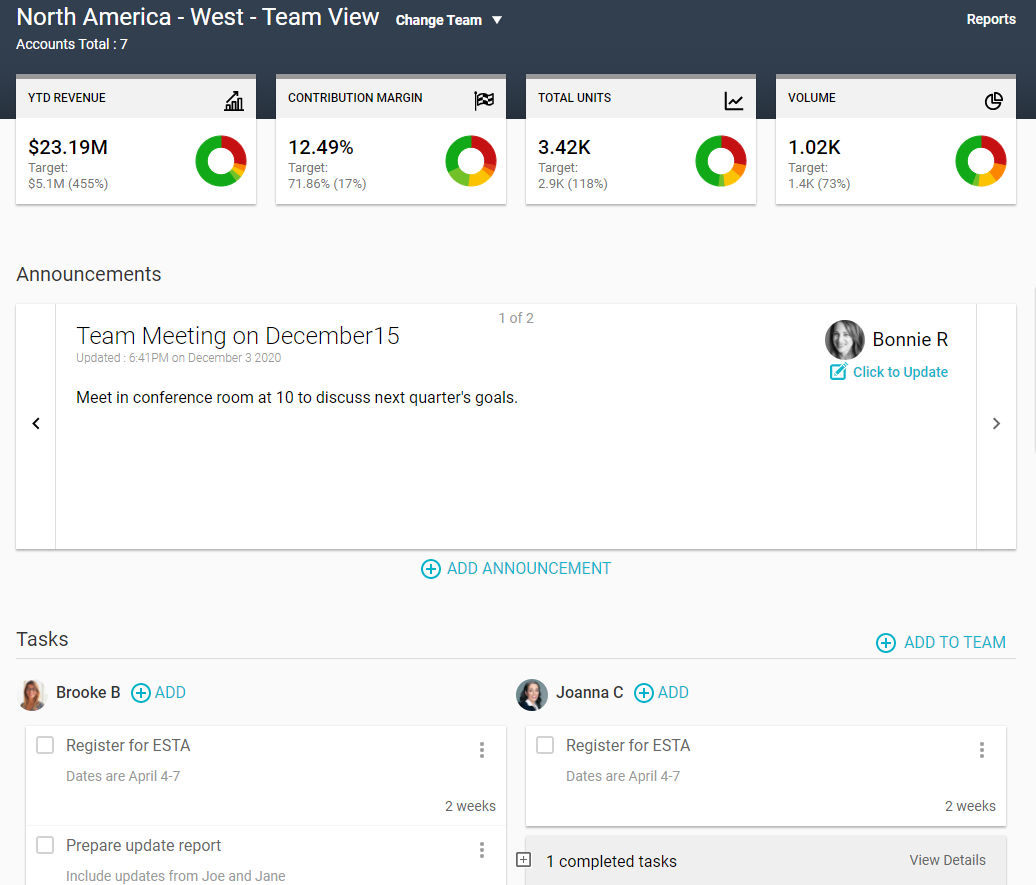The width and height of the screenshot is (1036, 885).
Task: Click the plus icon beside Add Announcement
Action: click(431, 568)
